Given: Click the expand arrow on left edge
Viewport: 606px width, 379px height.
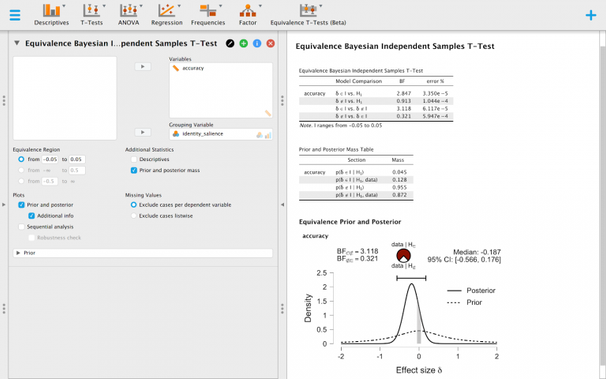Looking at the screenshot, I should [3, 204].
